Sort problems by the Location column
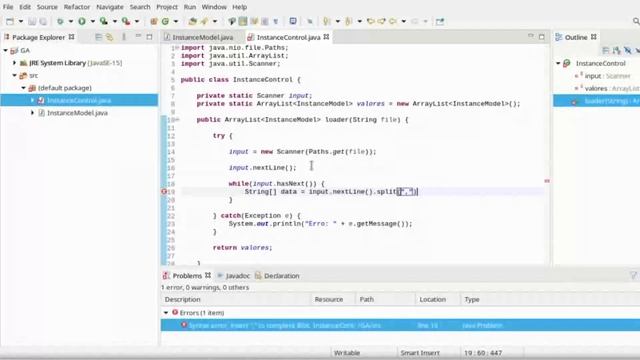 [438, 300]
